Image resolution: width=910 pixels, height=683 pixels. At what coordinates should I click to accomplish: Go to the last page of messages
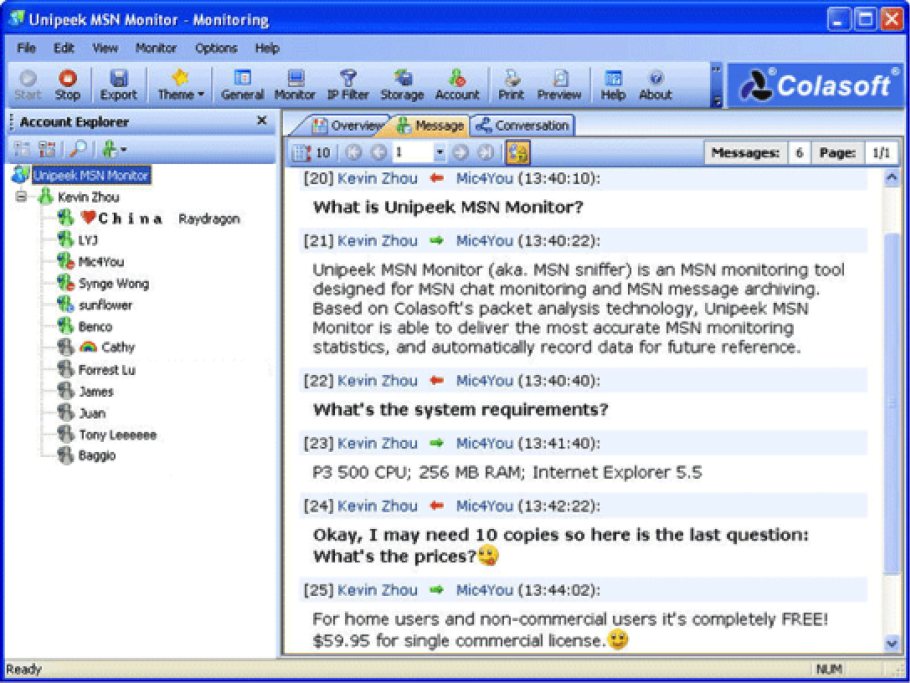tap(485, 153)
